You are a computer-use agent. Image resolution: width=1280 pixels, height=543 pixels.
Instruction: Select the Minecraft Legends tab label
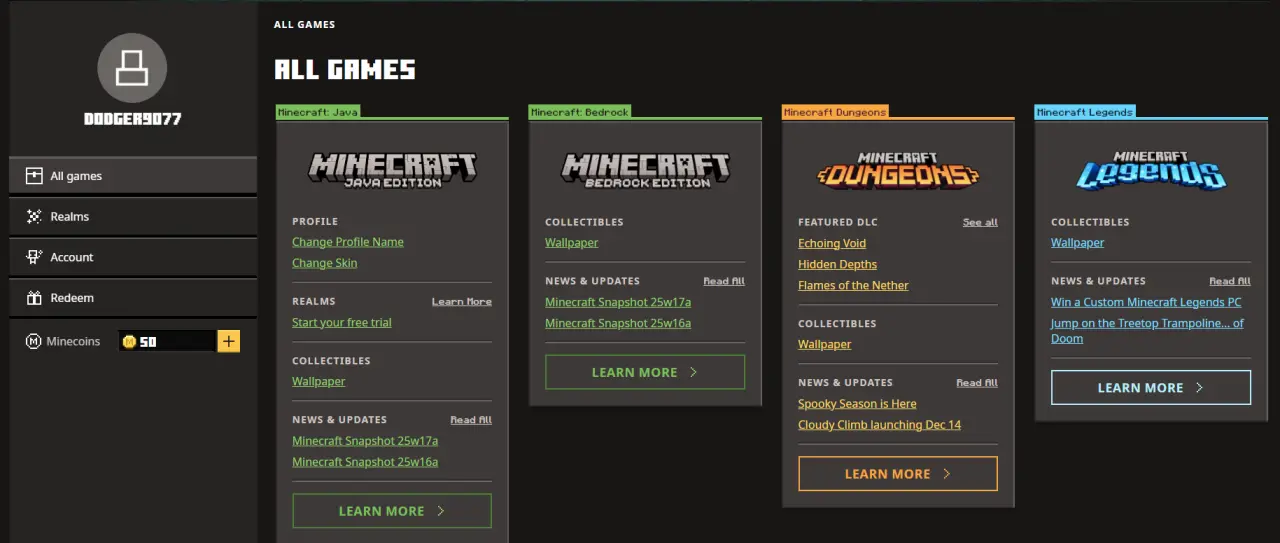1085,112
